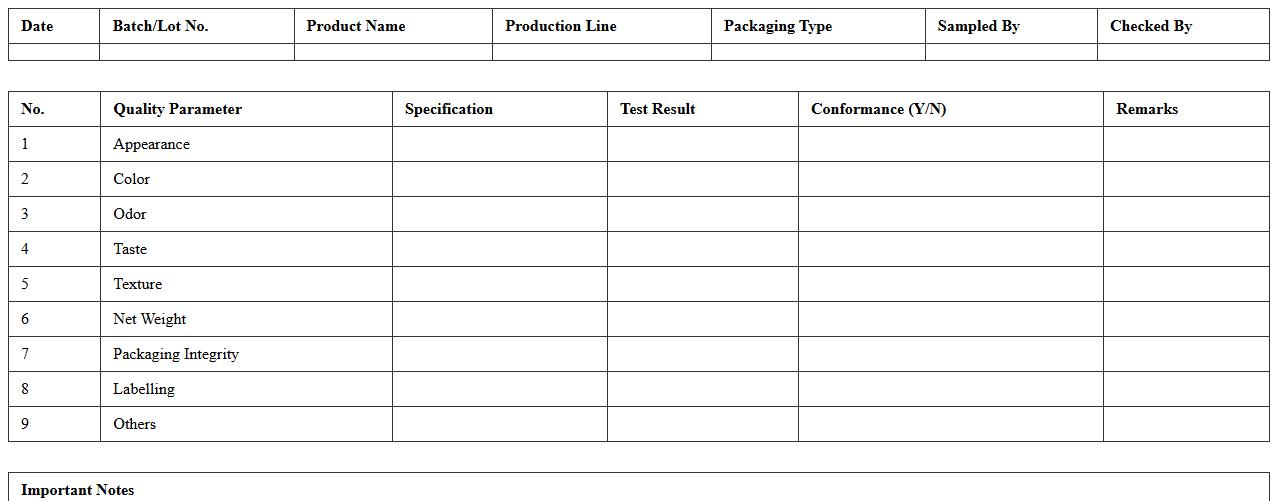
Task: Click the Quality Parameter column header
Action: [x=177, y=109]
